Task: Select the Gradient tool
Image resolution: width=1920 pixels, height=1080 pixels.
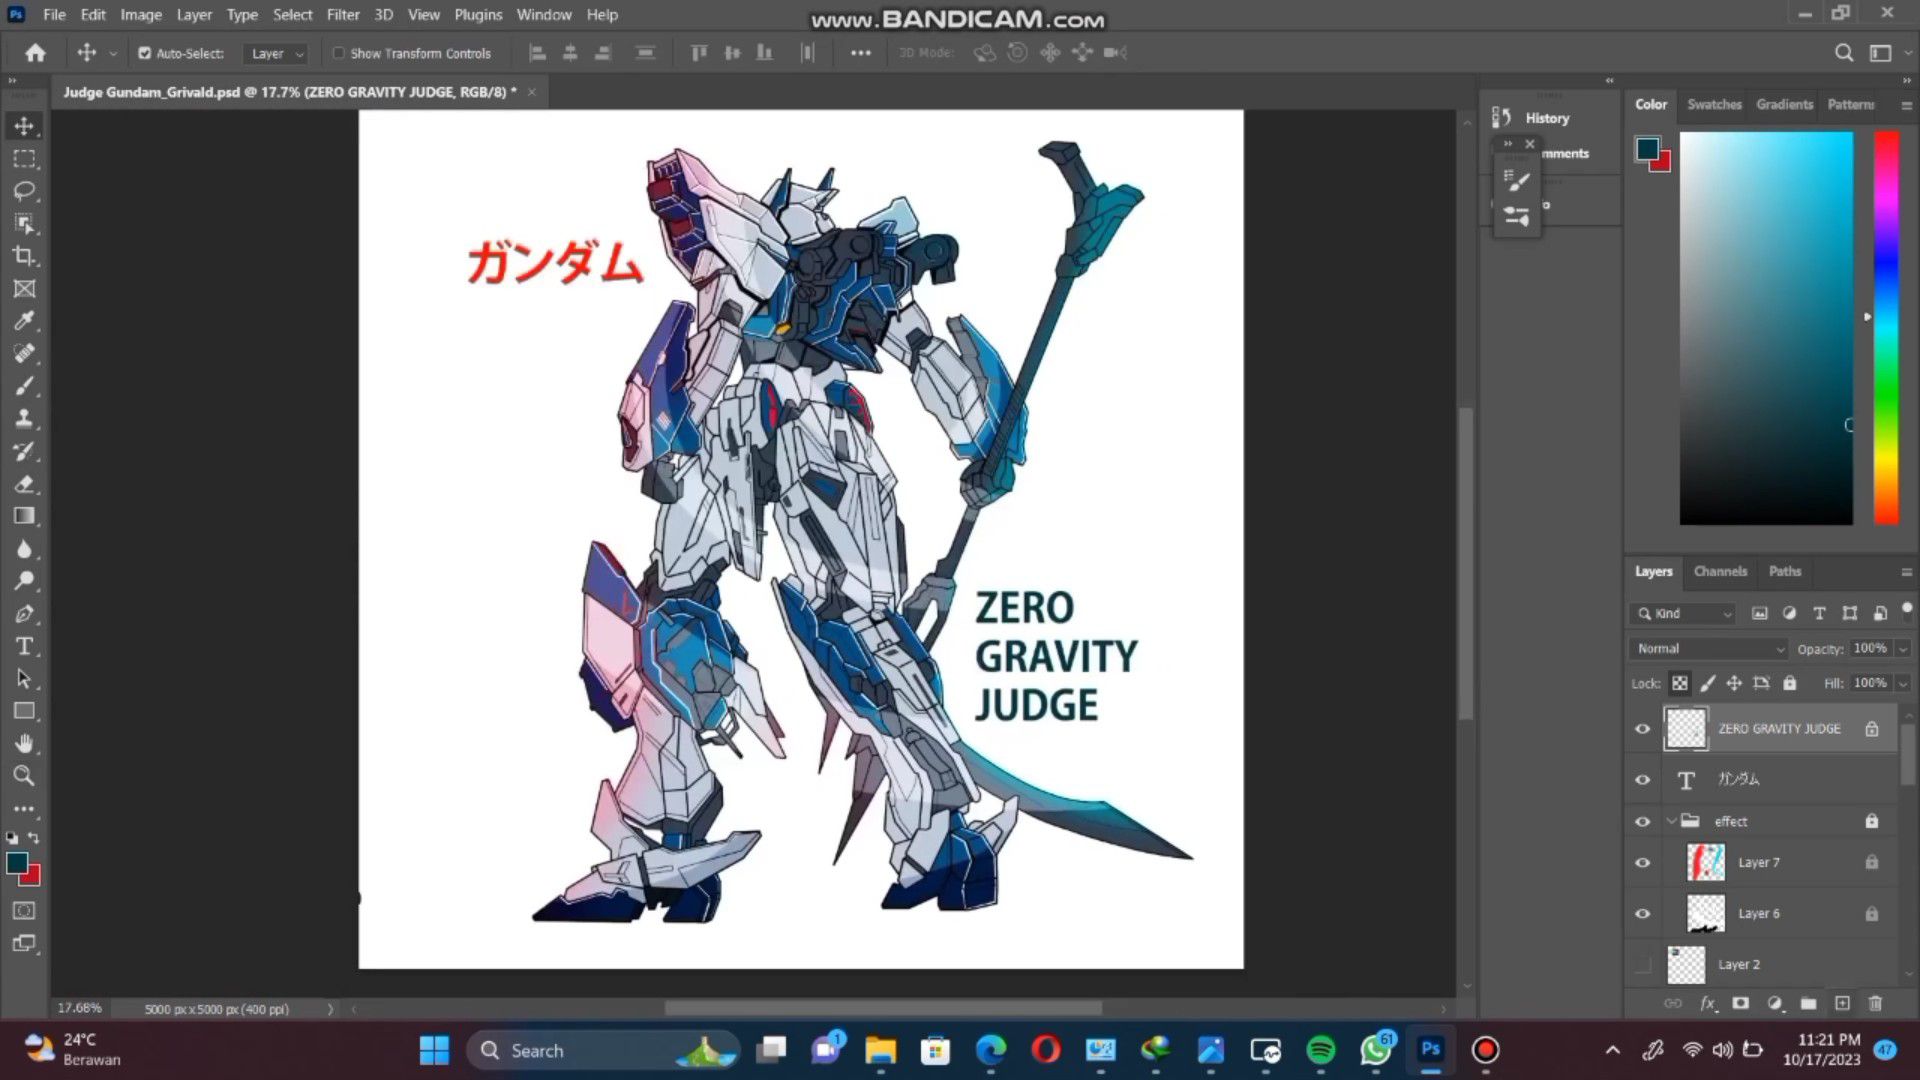Action: pyautogui.click(x=24, y=516)
